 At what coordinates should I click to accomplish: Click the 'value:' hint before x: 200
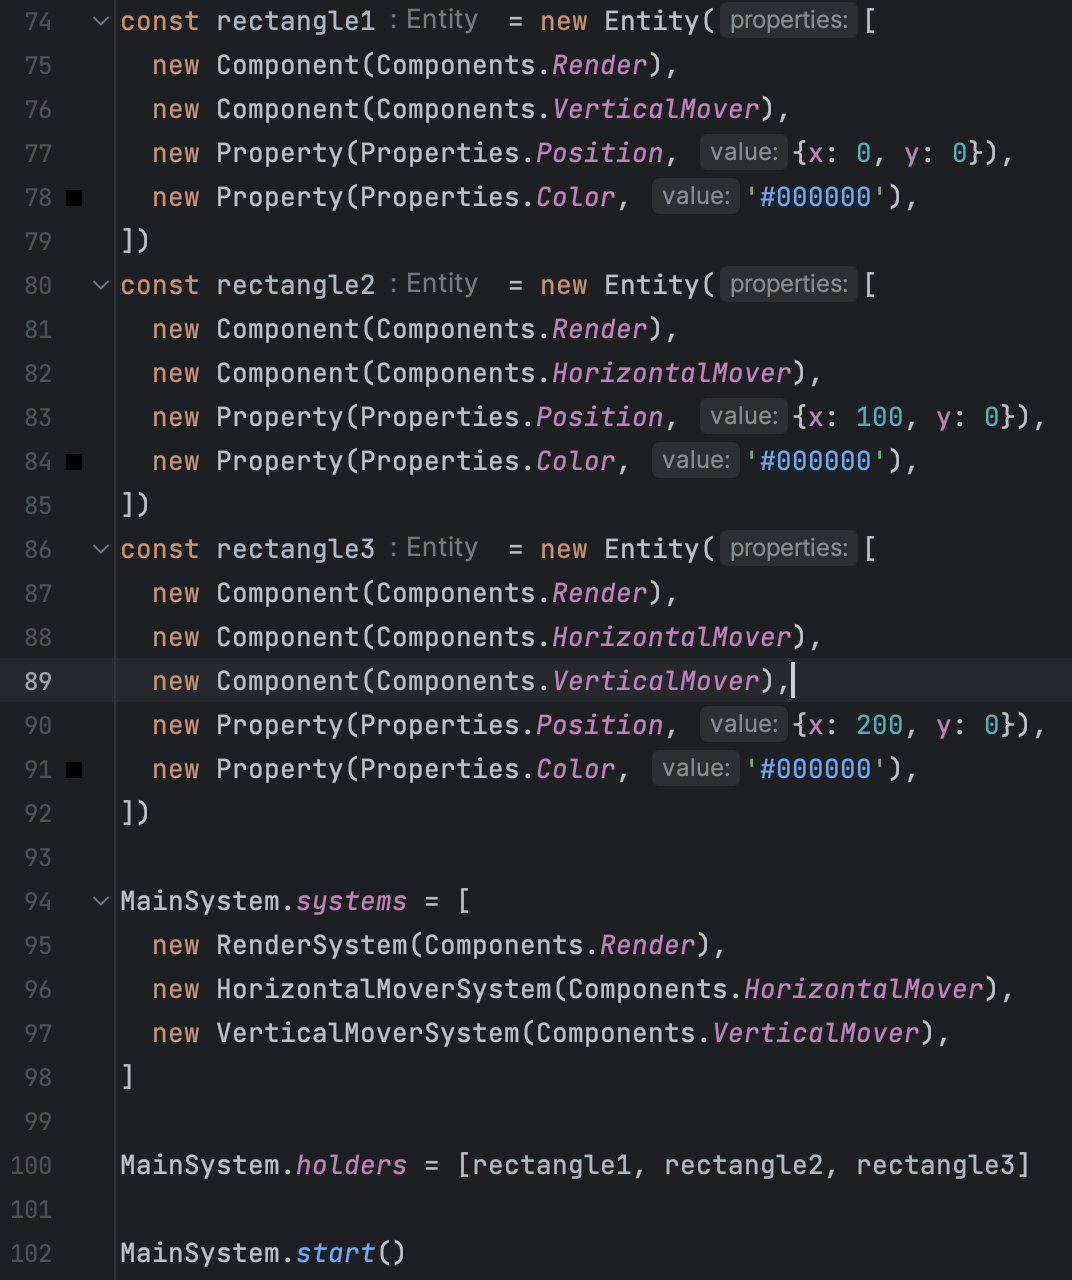click(743, 724)
